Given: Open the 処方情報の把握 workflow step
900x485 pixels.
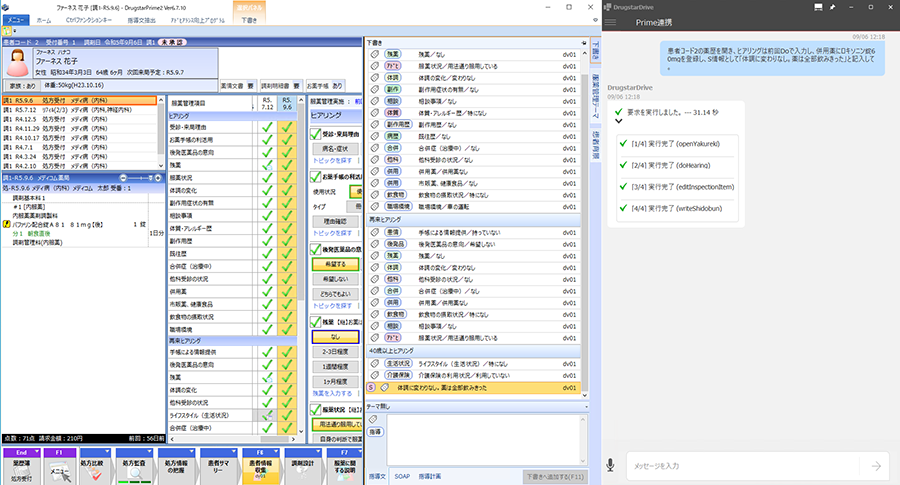Looking at the screenshot, I should pyautogui.click(x=176, y=467).
